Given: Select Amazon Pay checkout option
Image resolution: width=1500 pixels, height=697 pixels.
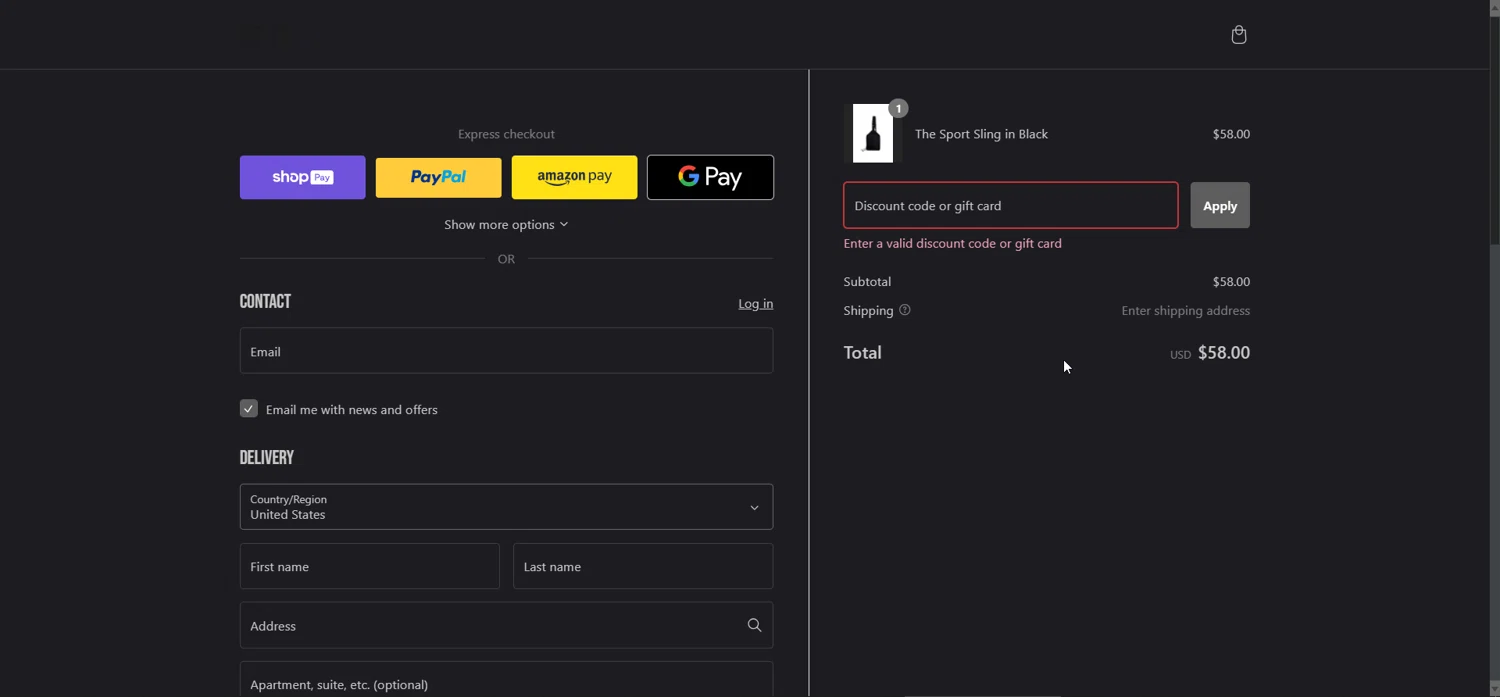Looking at the screenshot, I should (574, 177).
